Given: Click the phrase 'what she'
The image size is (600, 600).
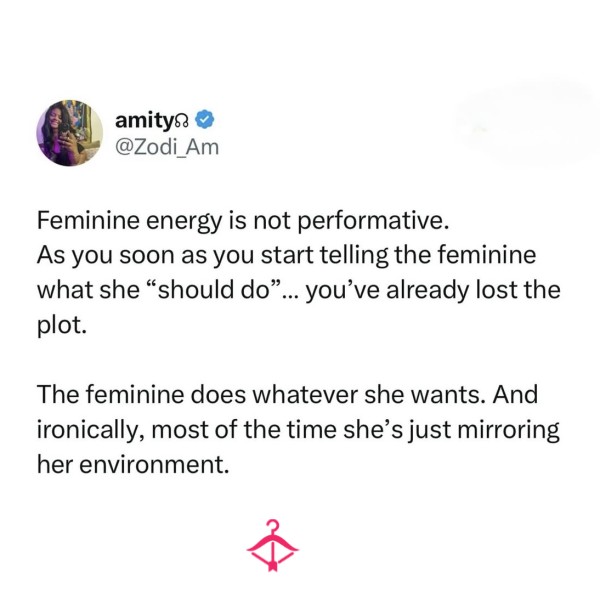Looking at the screenshot, I should 88,290.
